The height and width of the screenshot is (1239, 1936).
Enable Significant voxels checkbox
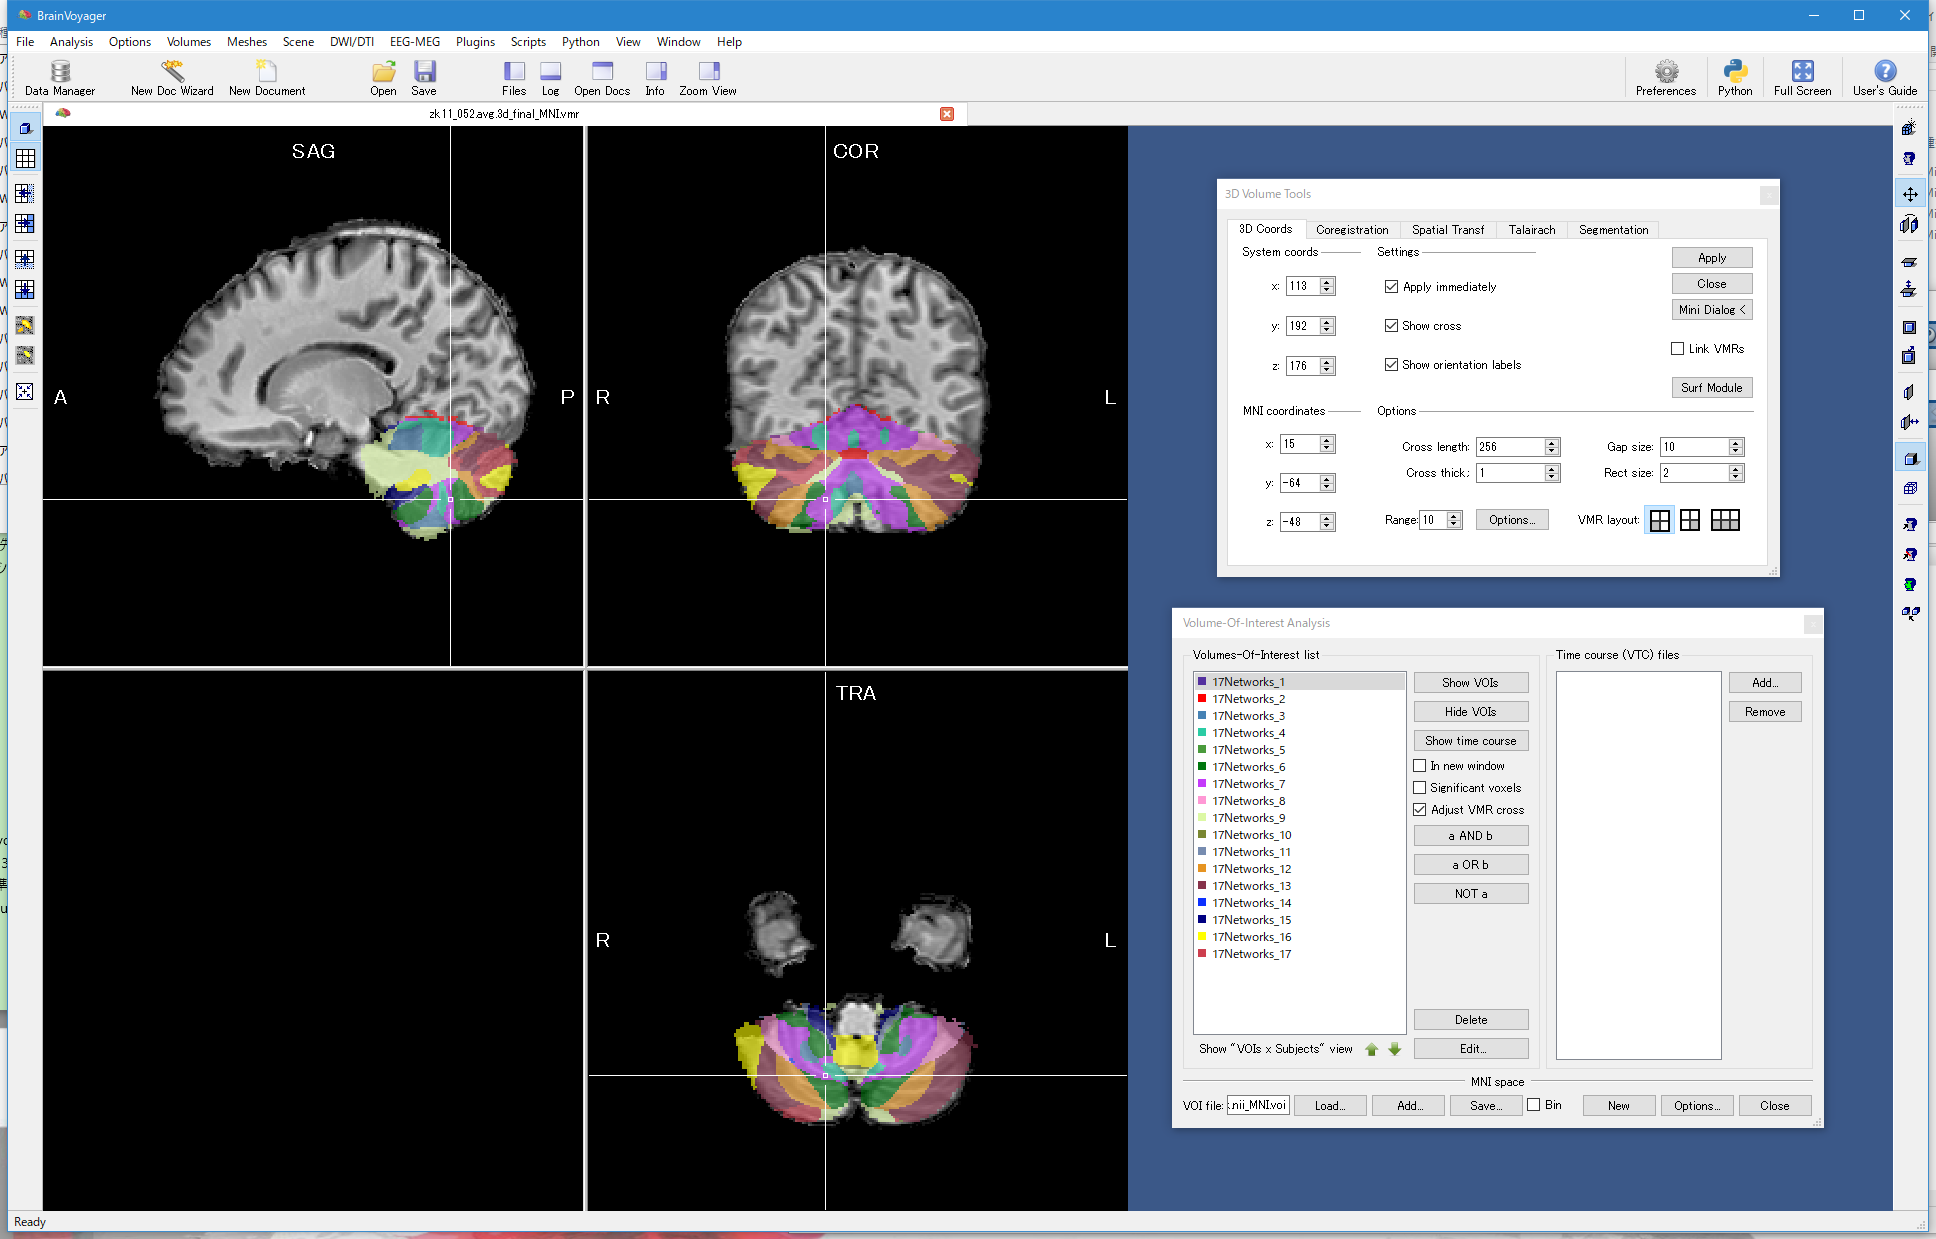1419,788
